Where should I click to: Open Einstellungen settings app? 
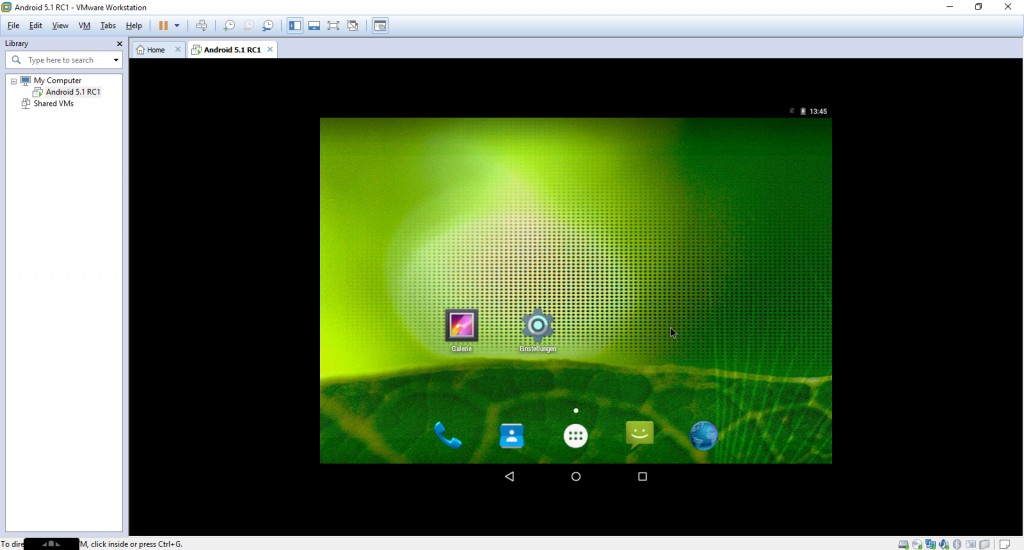[538, 326]
